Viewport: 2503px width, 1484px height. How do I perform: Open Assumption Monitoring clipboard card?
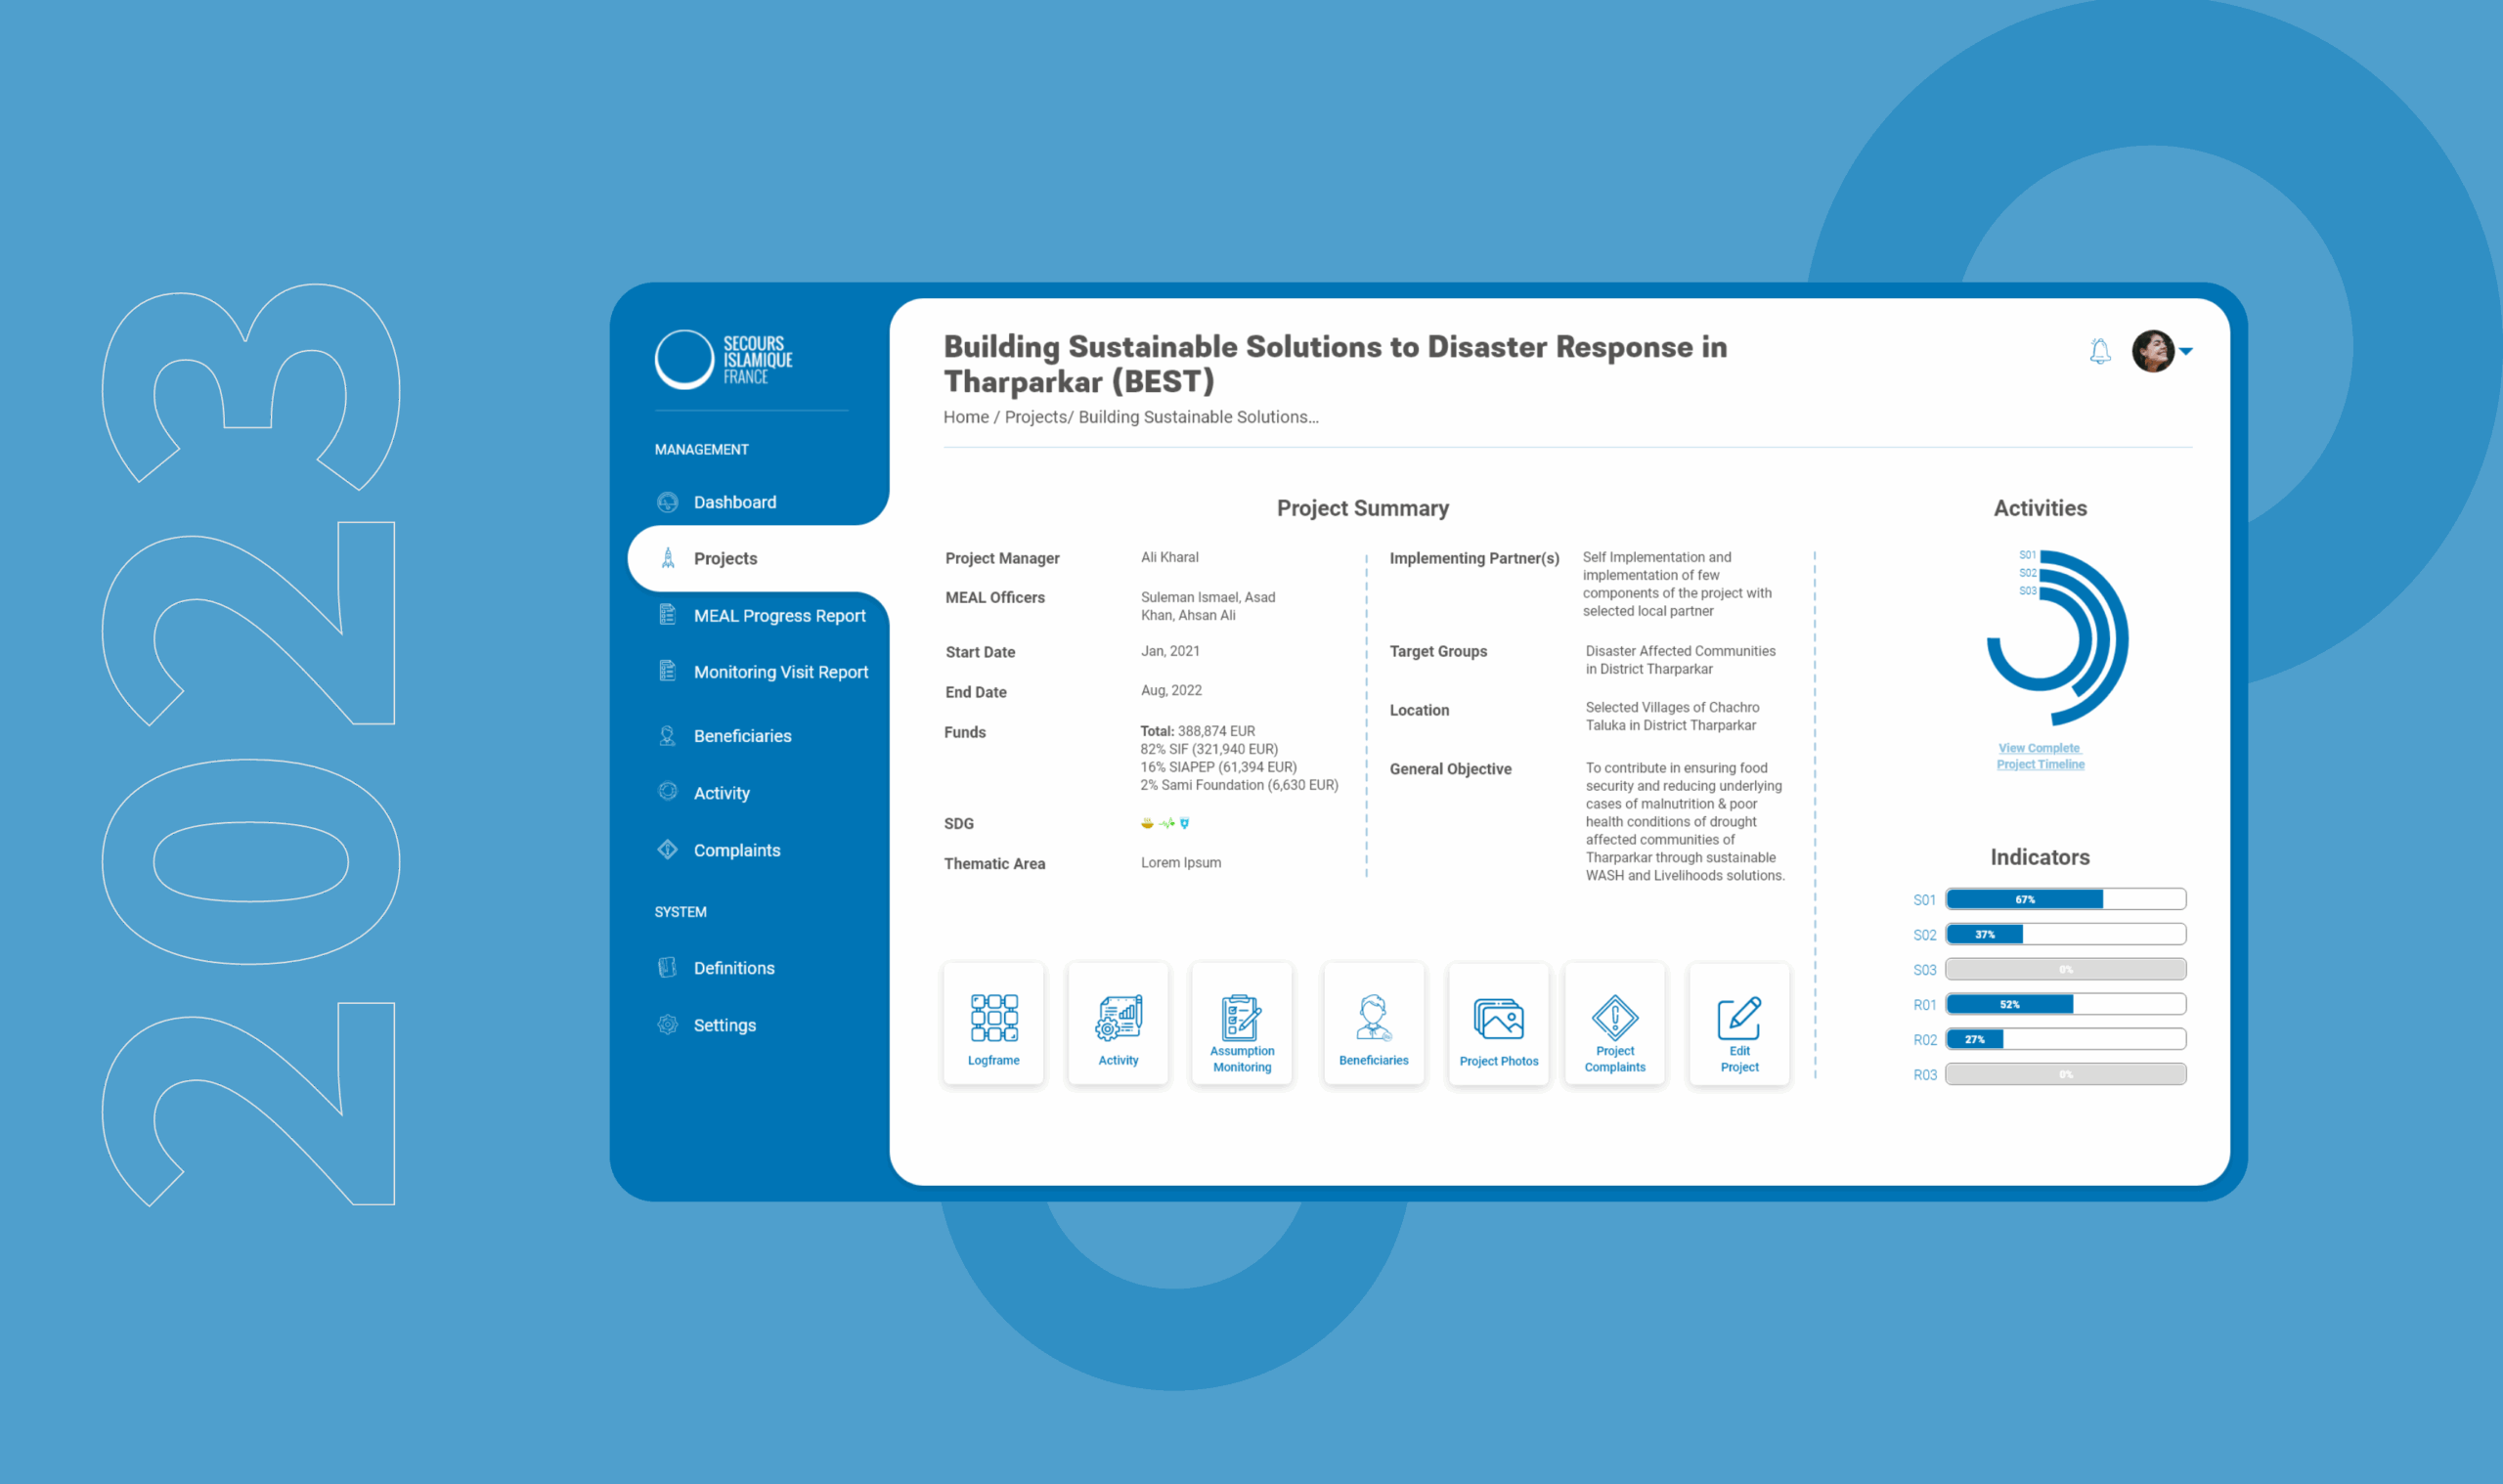[x=1241, y=1024]
